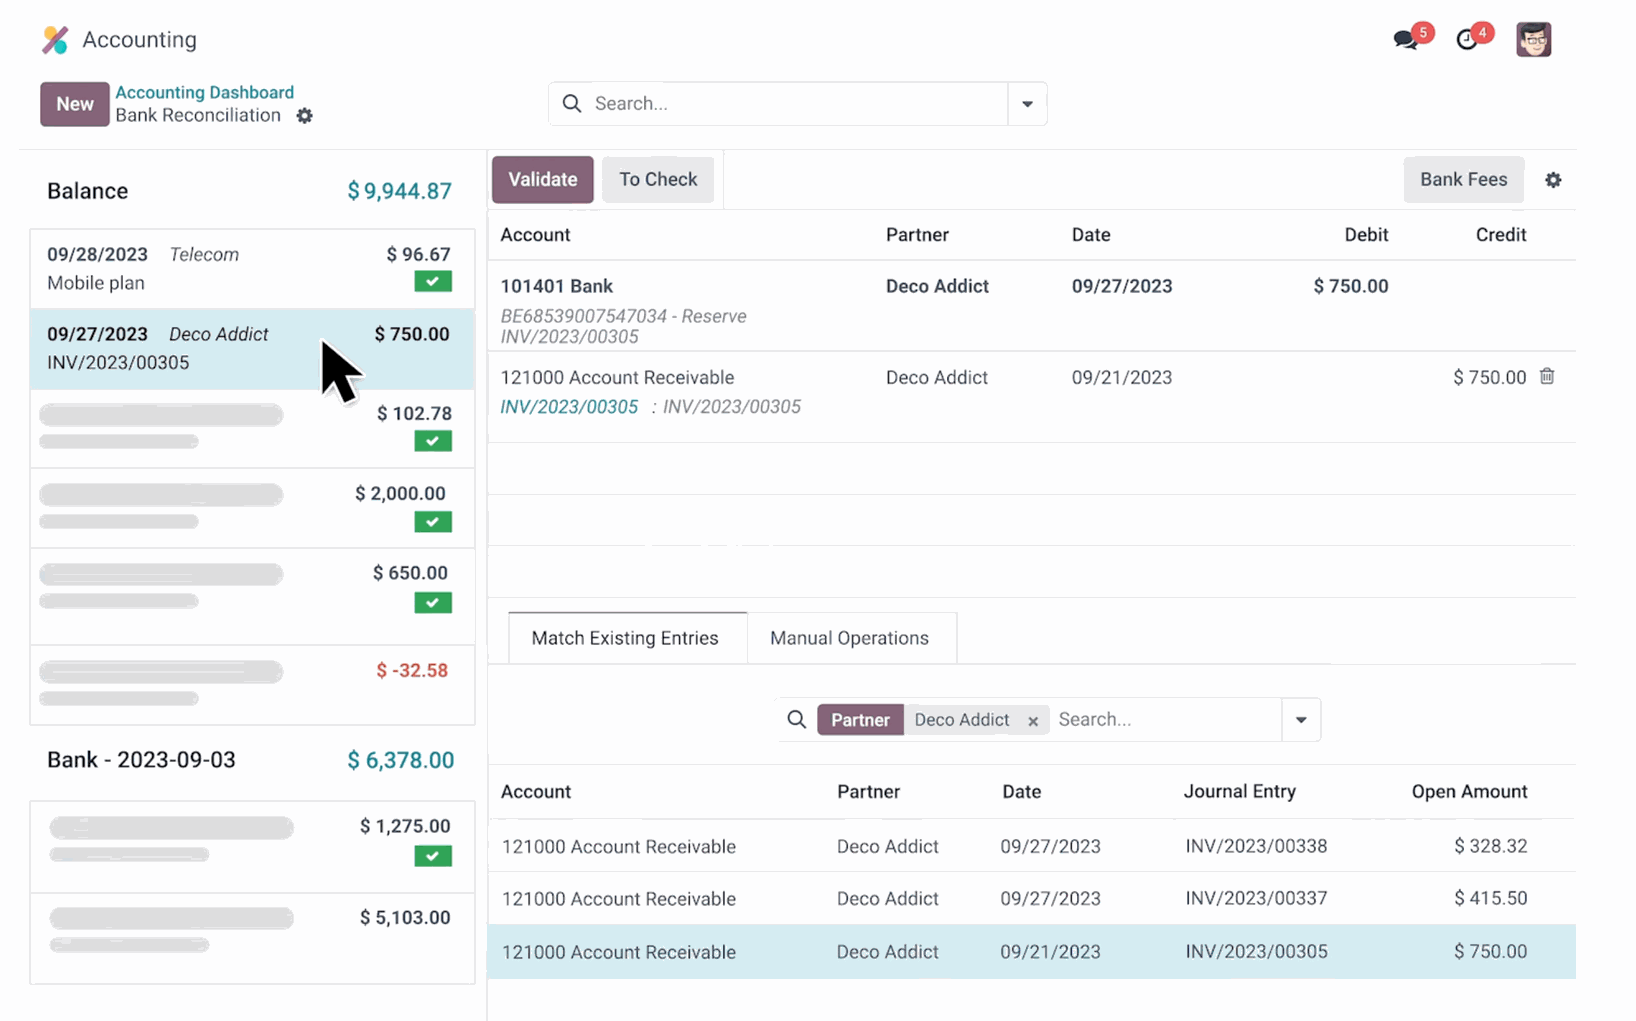The height and width of the screenshot is (1021, 1636).
Task: Expand the match entries search dropdown arrow
Action: [1301, 720]
